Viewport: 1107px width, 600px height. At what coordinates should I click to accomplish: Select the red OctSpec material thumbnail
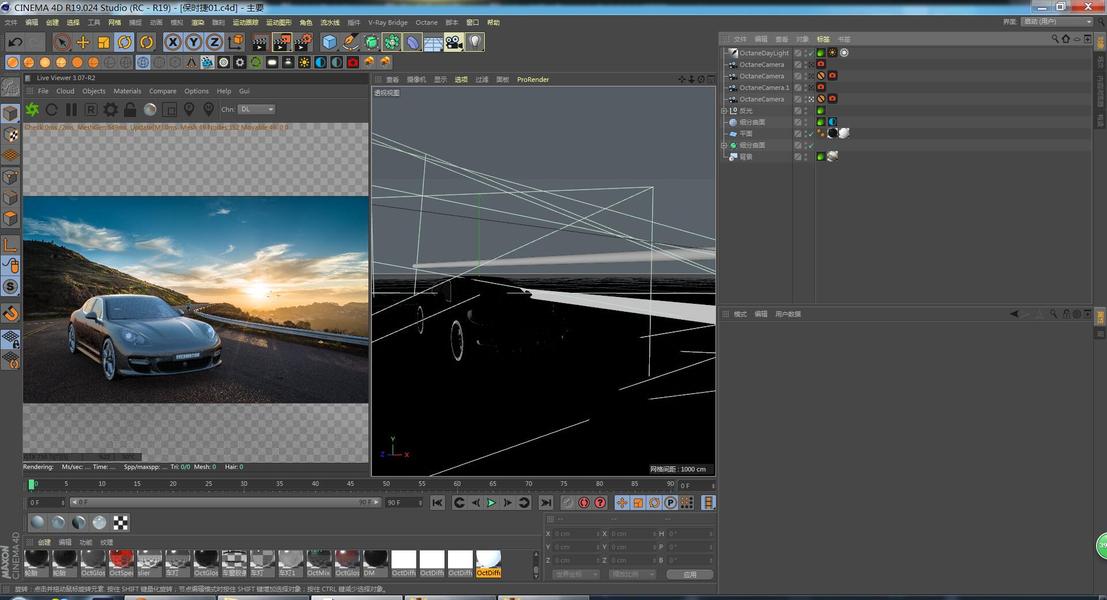tap(121, 563)
